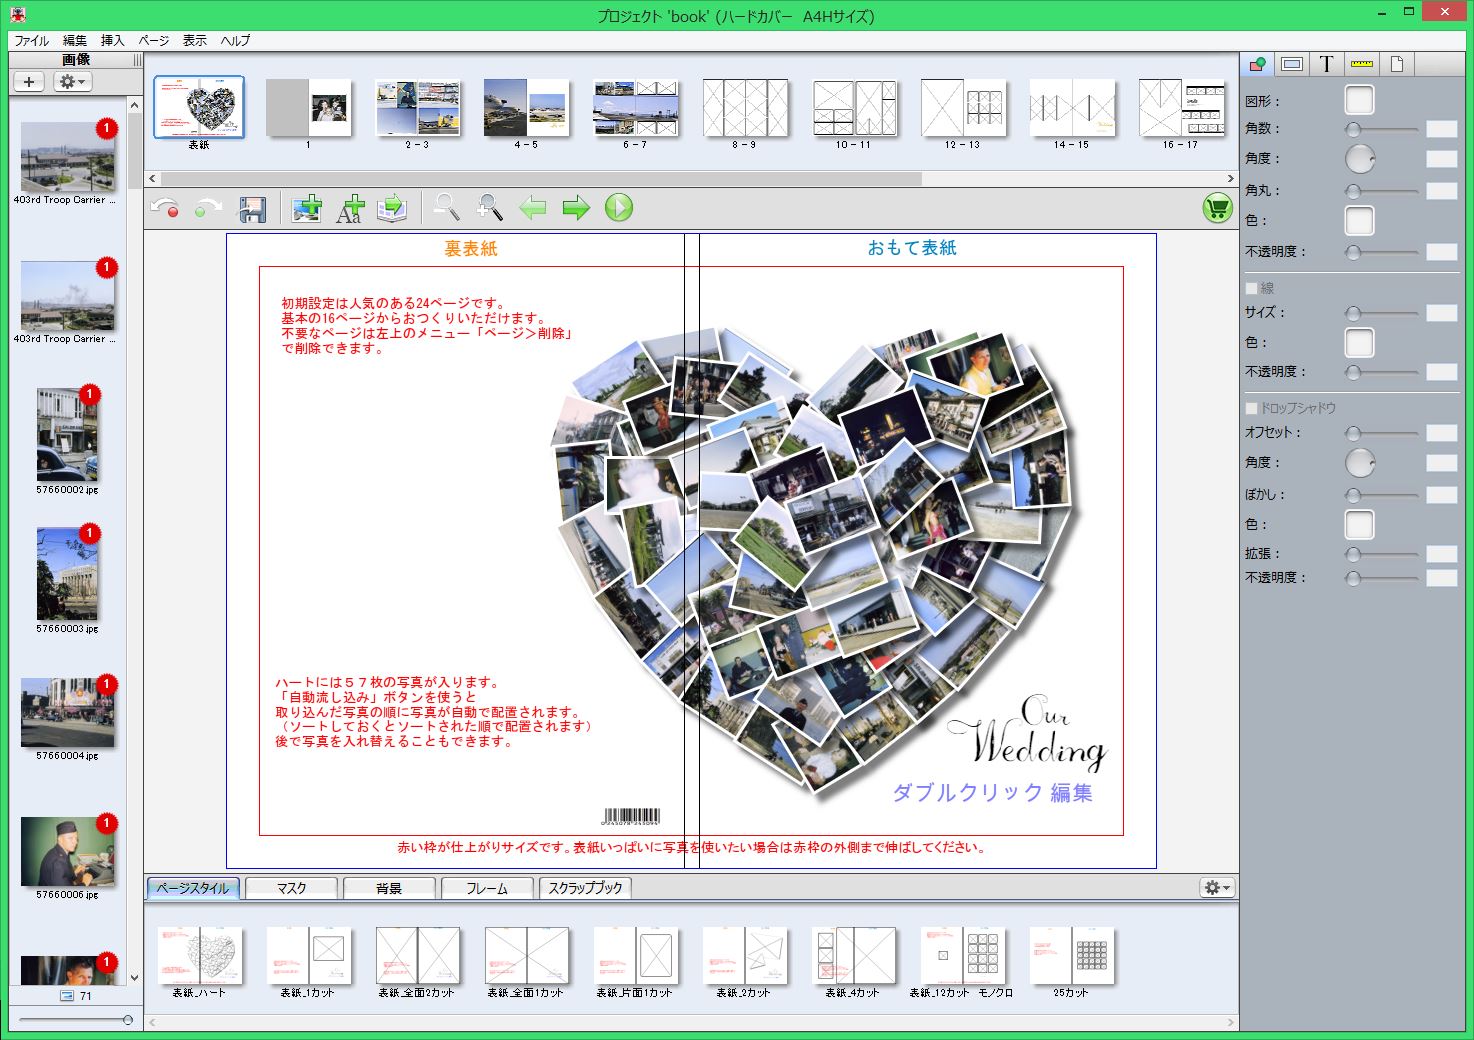The image size is (1474, 1040).
Task: Click the green play preview button
Action: point(619,208)
